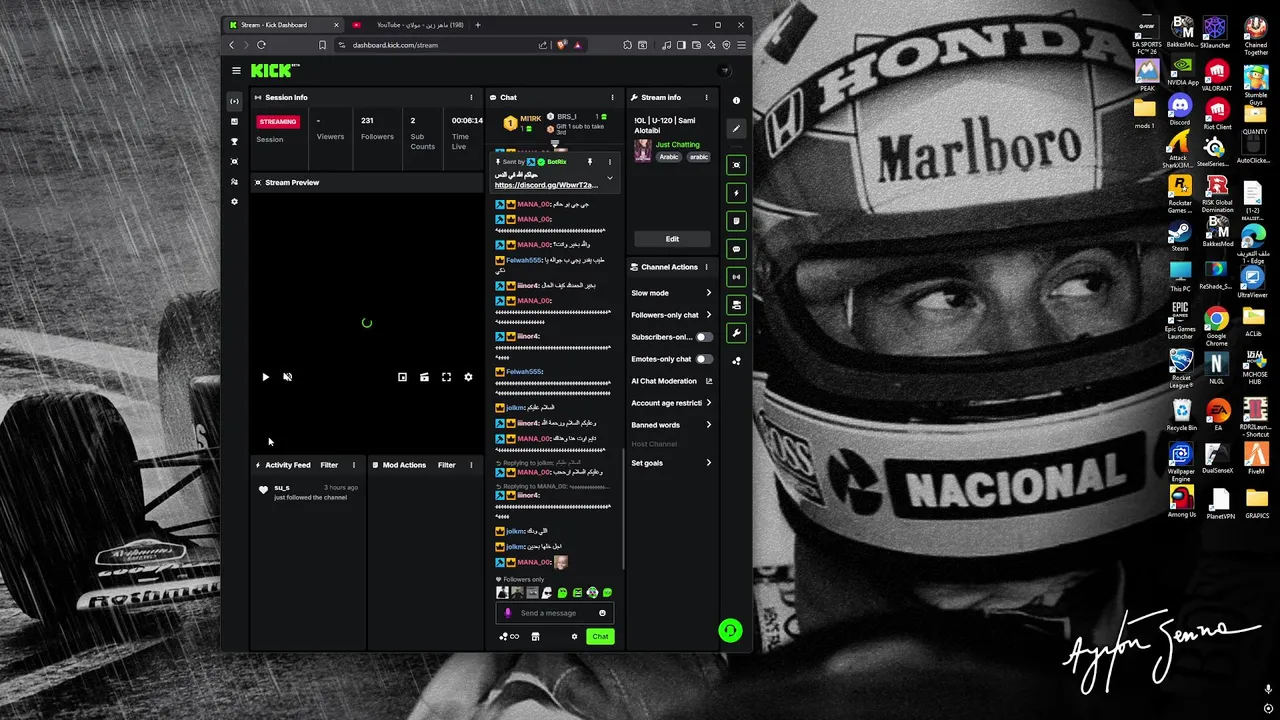Open the browser extensions puzzle icon
Viewport: 1280px width, 720px height.
627,45
